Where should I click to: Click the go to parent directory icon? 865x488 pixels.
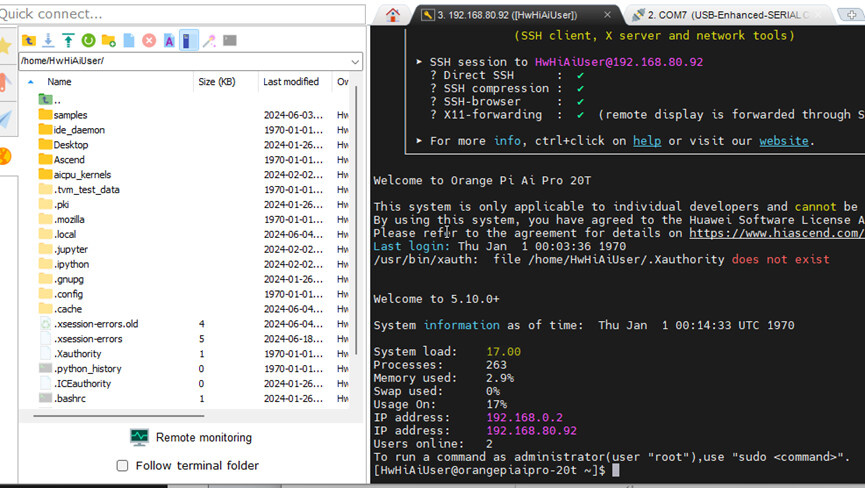[x=29, y=40]
